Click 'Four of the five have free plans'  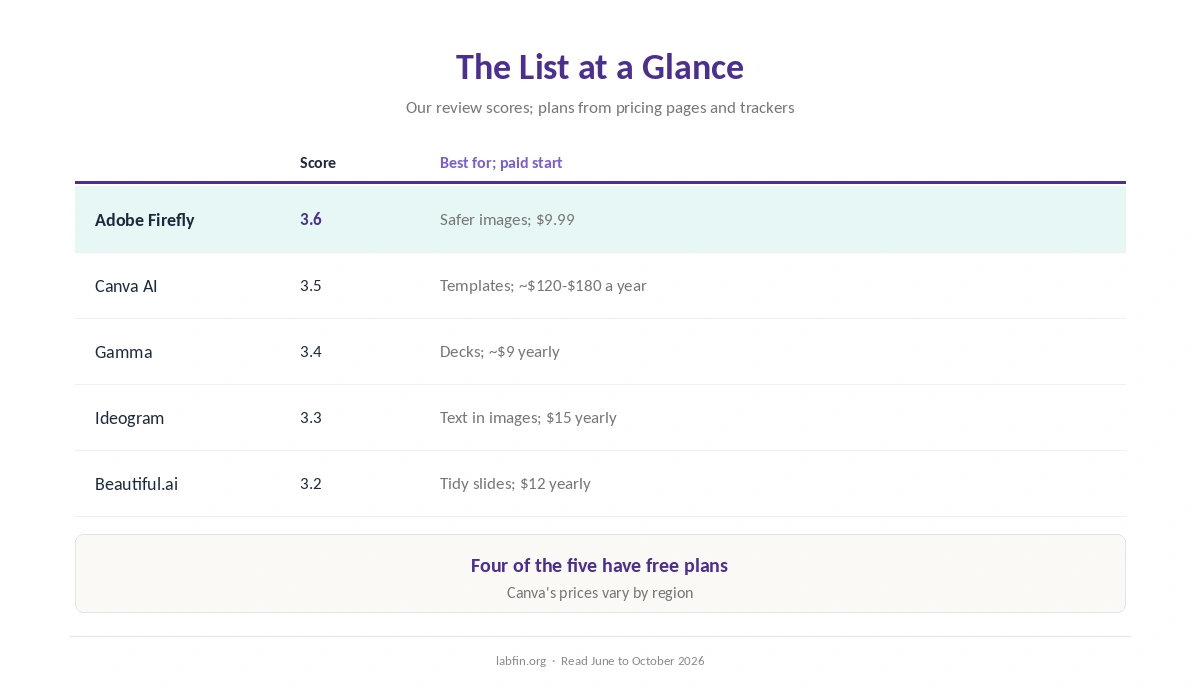coord(600,565)
